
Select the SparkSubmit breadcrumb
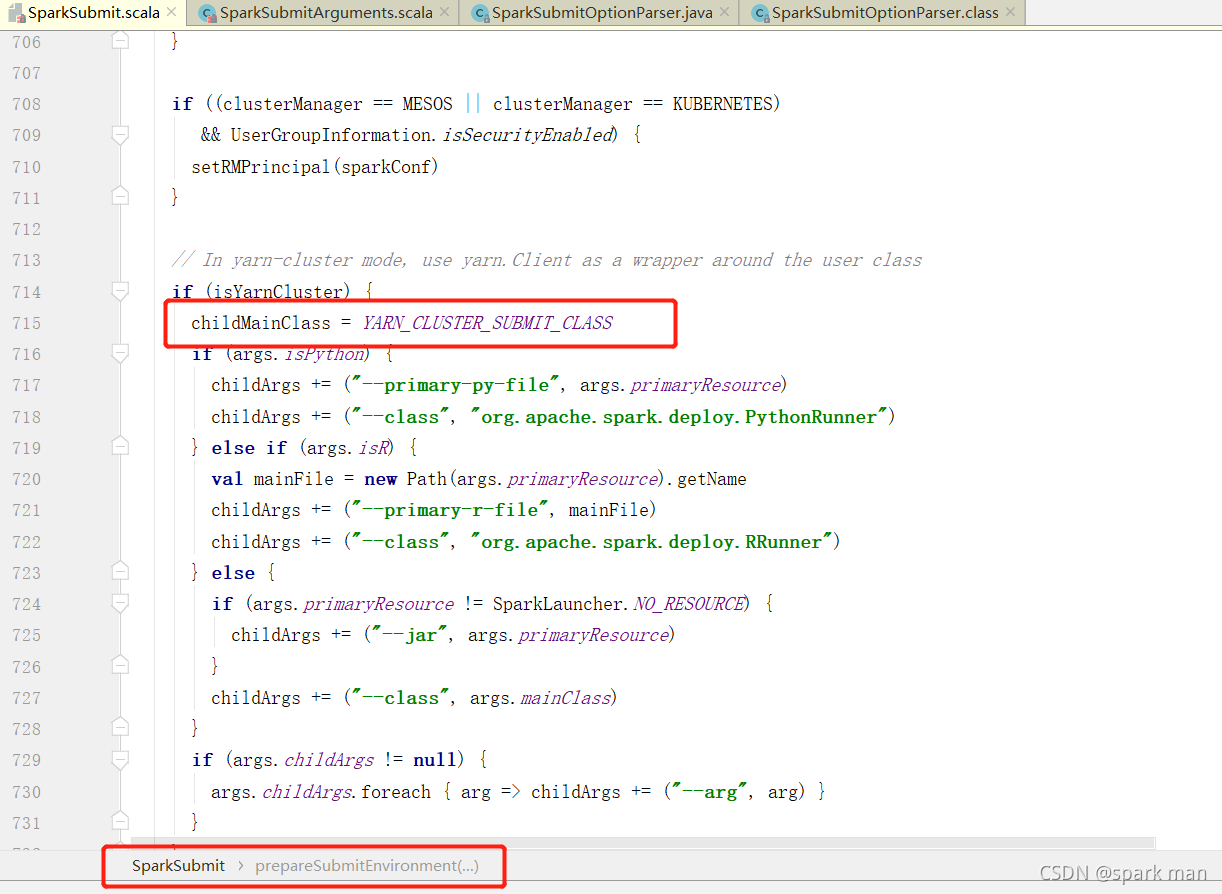coord(178,866)
